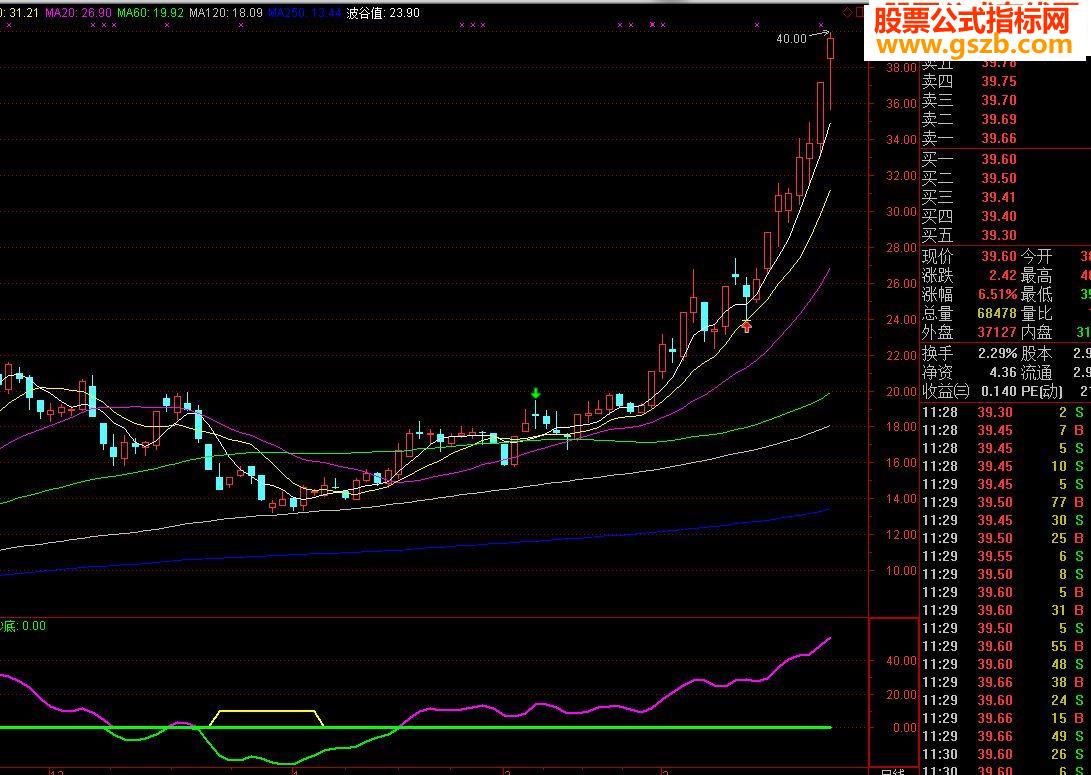Click the 40.00 high price annotation
The width and height of the screenshot is (1091, 775).
tap(791, 39)
